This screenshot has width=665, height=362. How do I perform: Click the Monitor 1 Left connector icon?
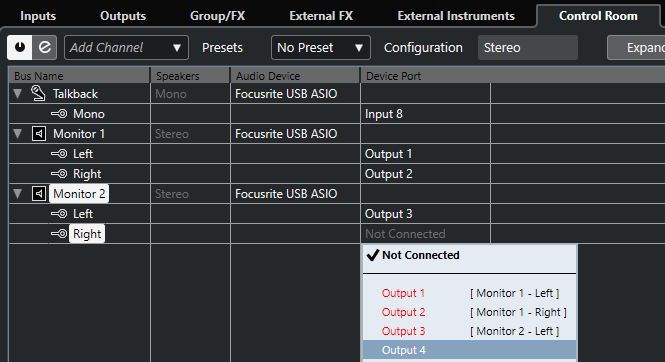[x=59, y=153]
